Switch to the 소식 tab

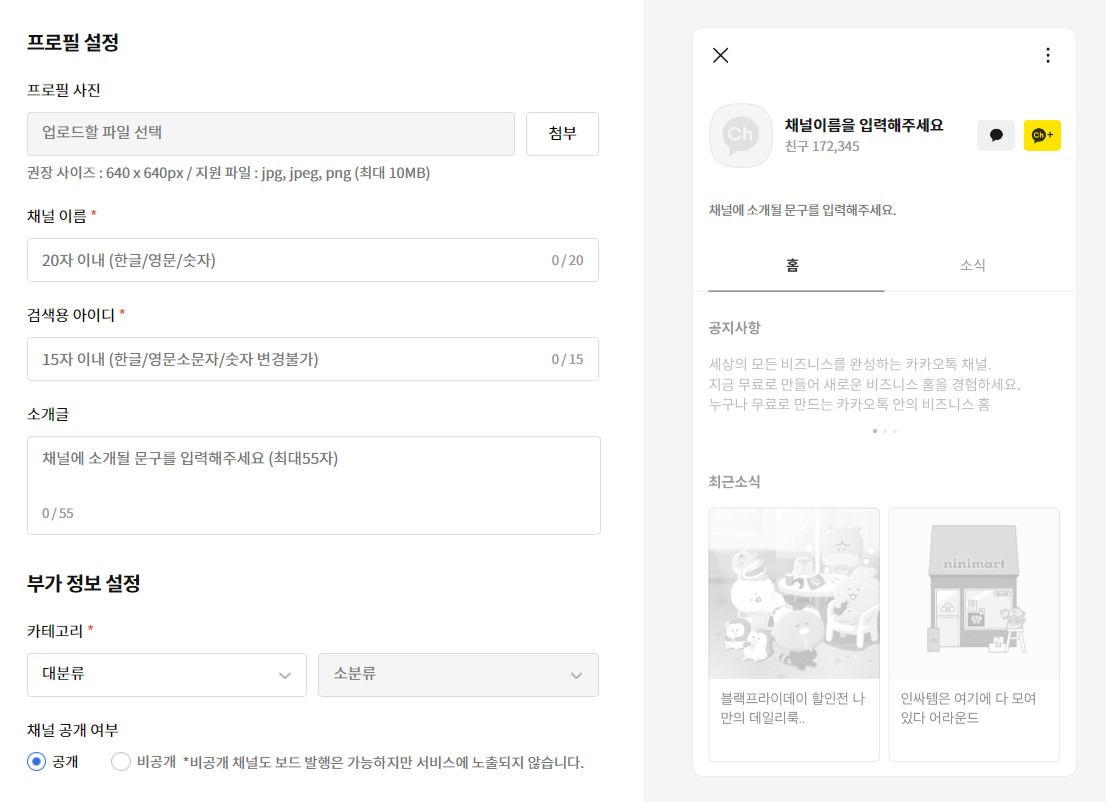(x=972, y=266)
